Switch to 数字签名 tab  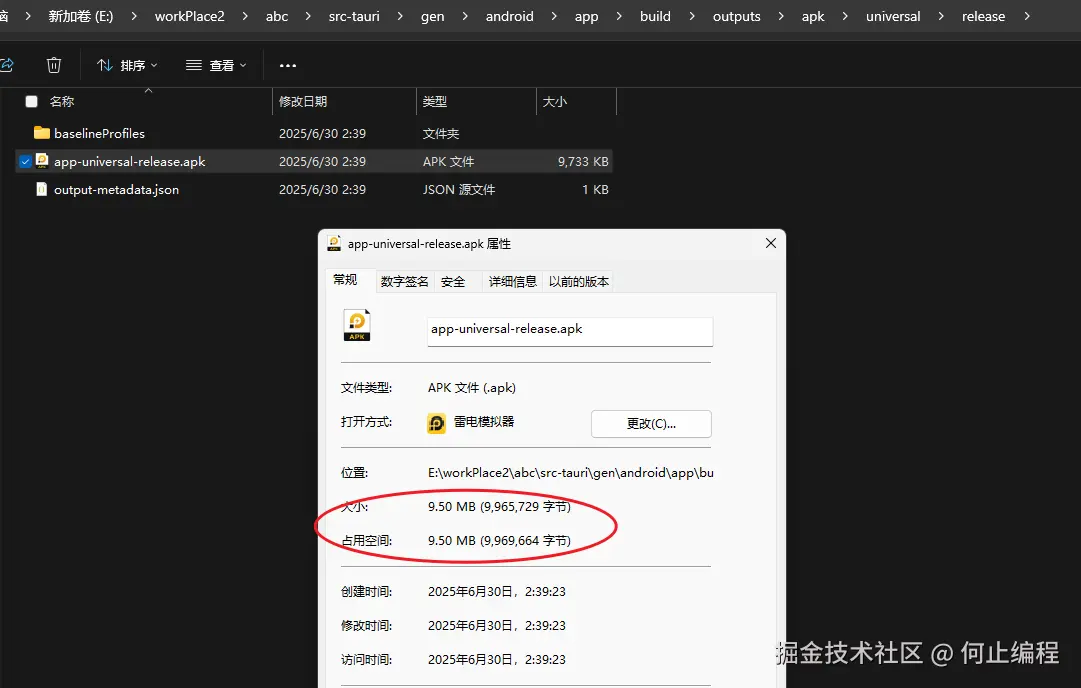tap(405, 281)
